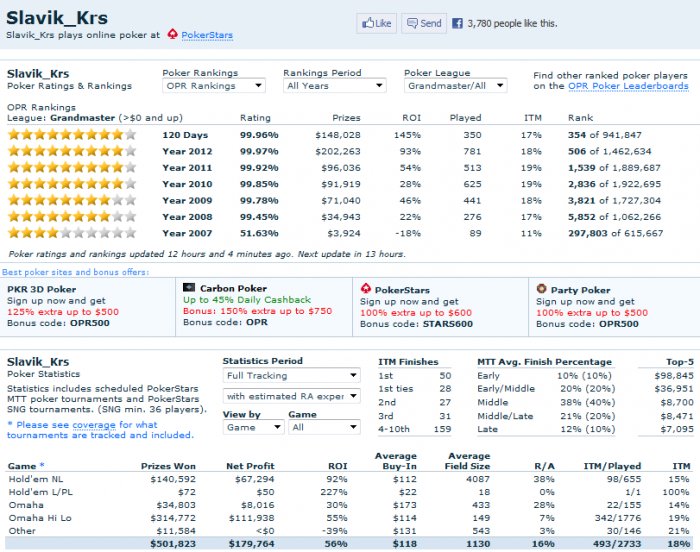Click the PokerStars spade icon in header
The width and height of the screenshot is (700, 552).
tap(172, 34)
